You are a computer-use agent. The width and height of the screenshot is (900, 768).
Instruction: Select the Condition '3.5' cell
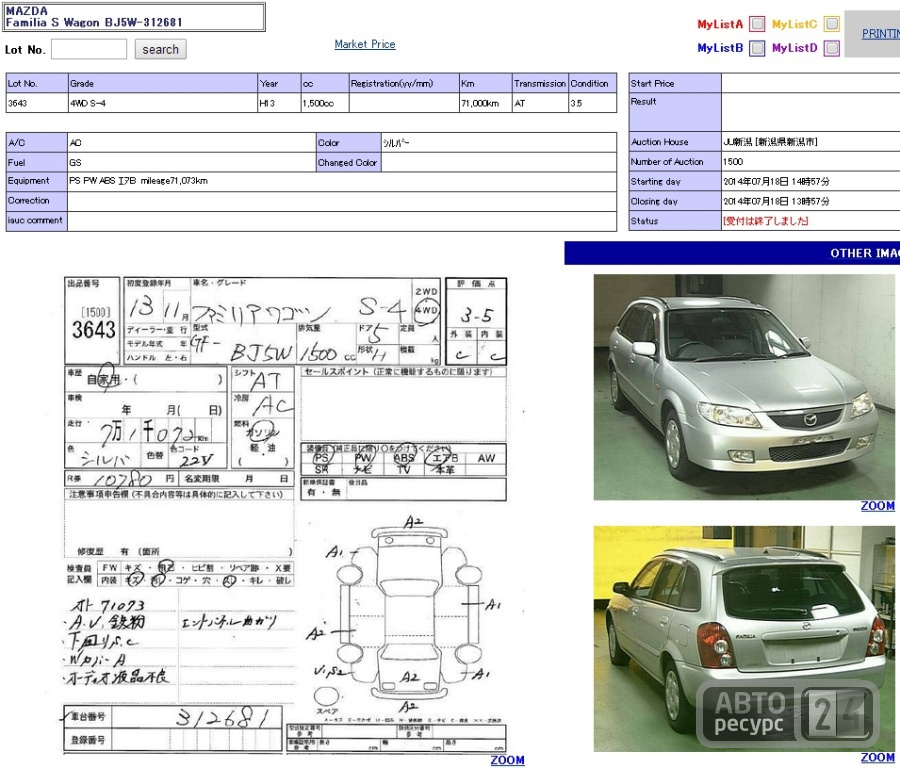click(593, 103)
